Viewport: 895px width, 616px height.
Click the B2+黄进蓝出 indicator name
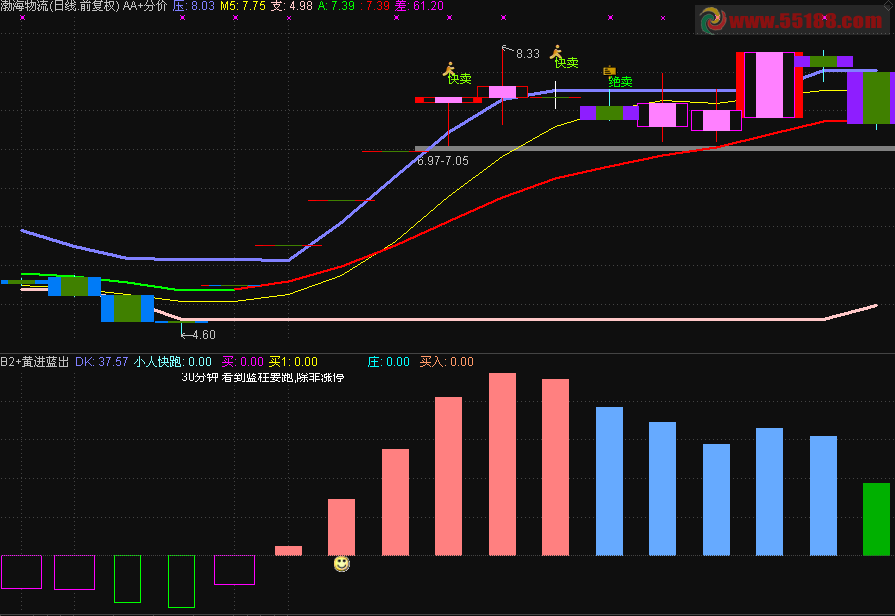(x=35, y=362)
